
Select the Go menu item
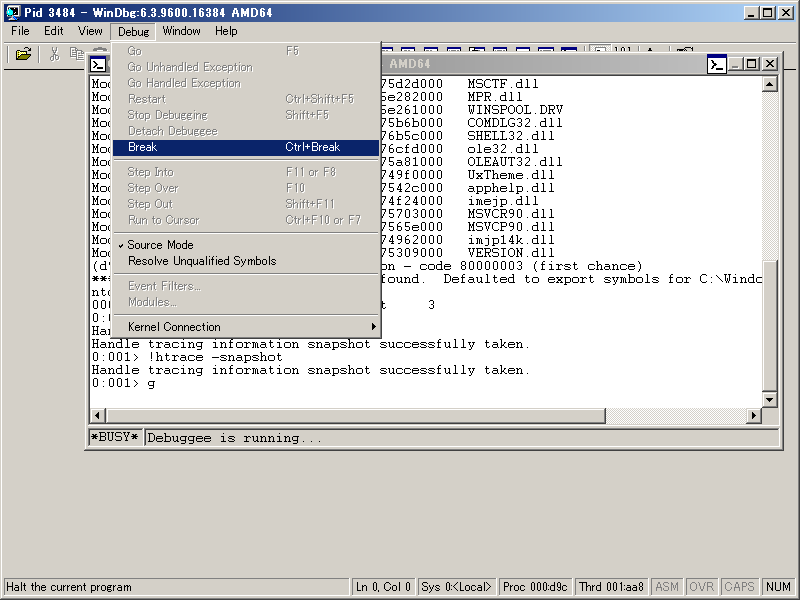246,51
